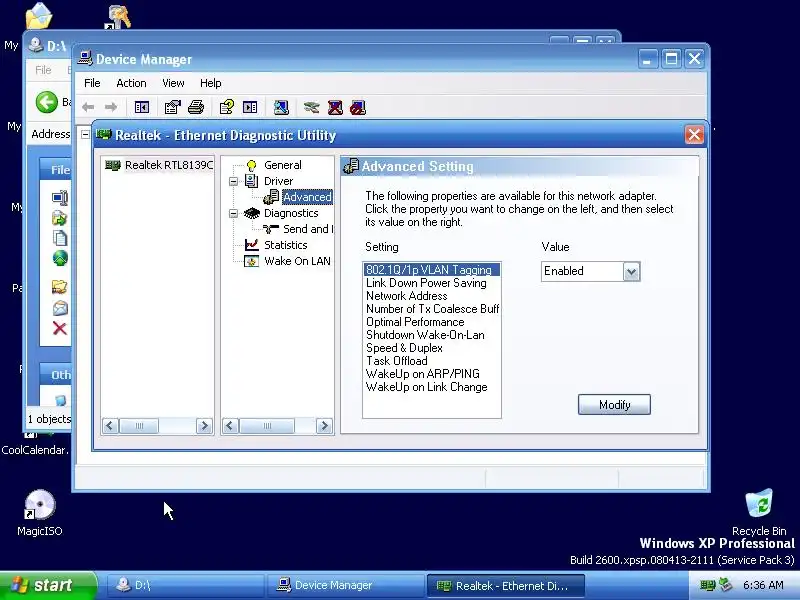The height and width of the screenshot is (600, 800).
Task: Select Speed & Duplex setting
Action: pos(432,348)
